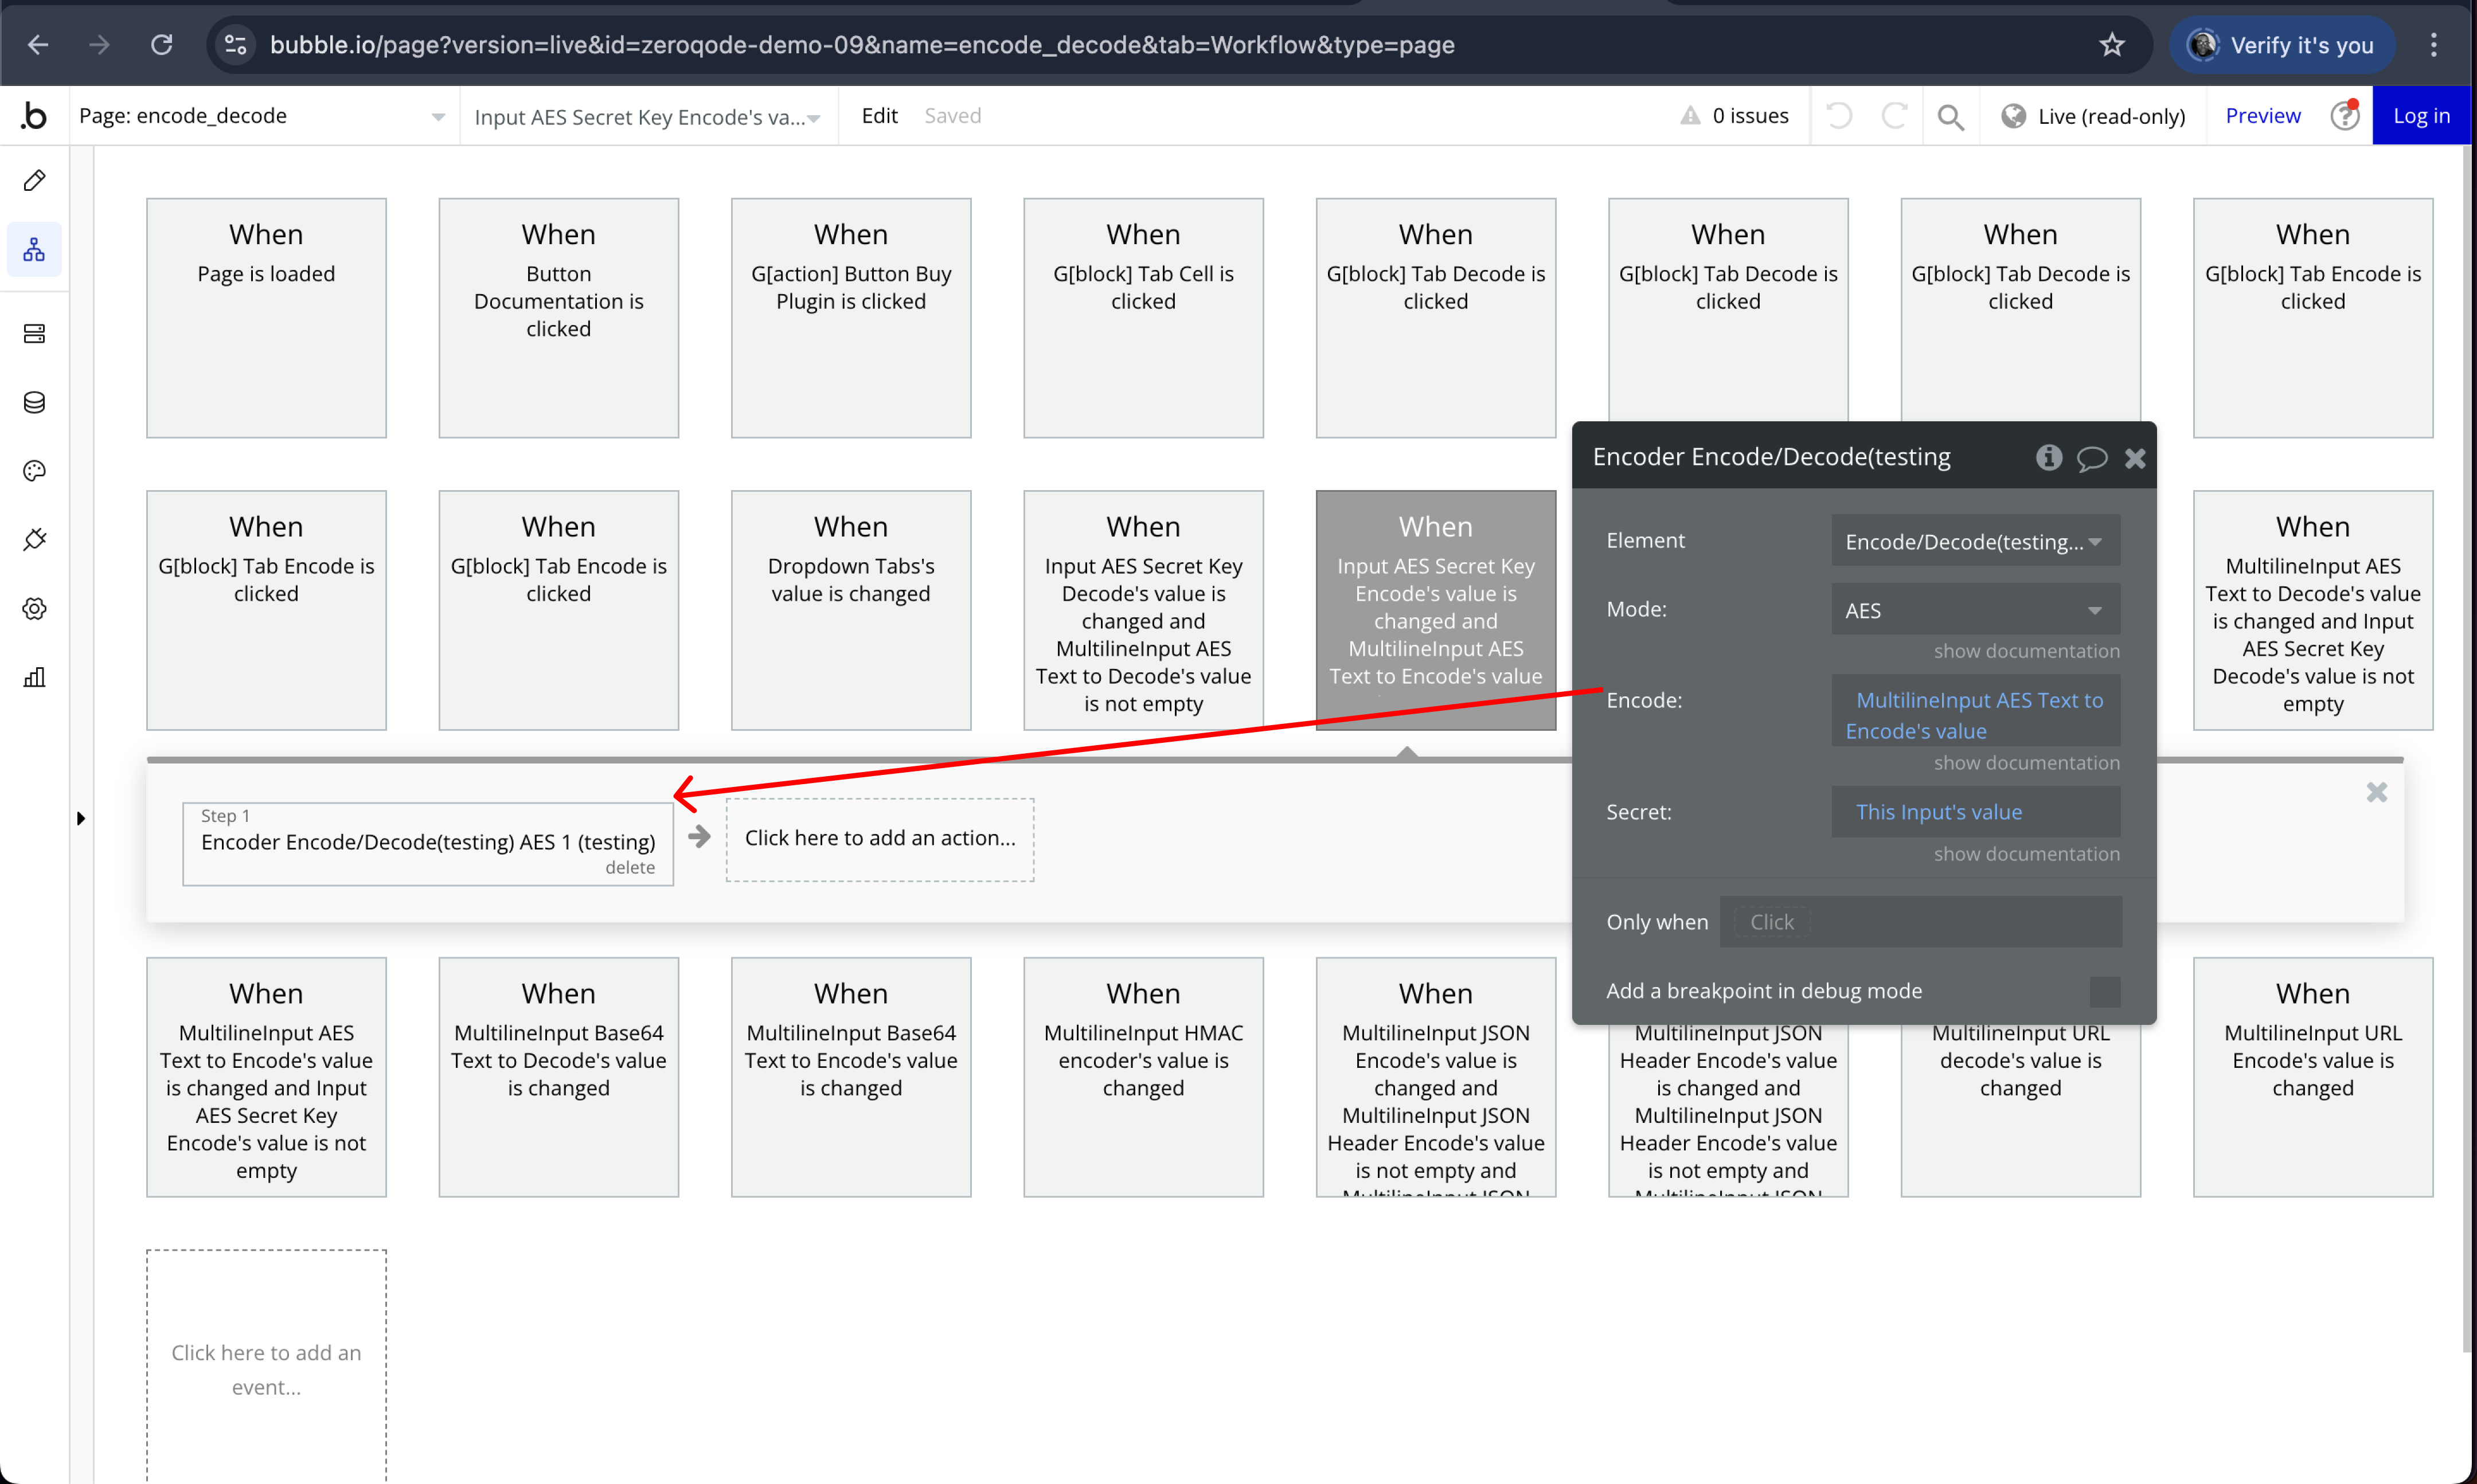2477x1484 pixels.
Task: Click the Preview link
Action: (2262, 115)
